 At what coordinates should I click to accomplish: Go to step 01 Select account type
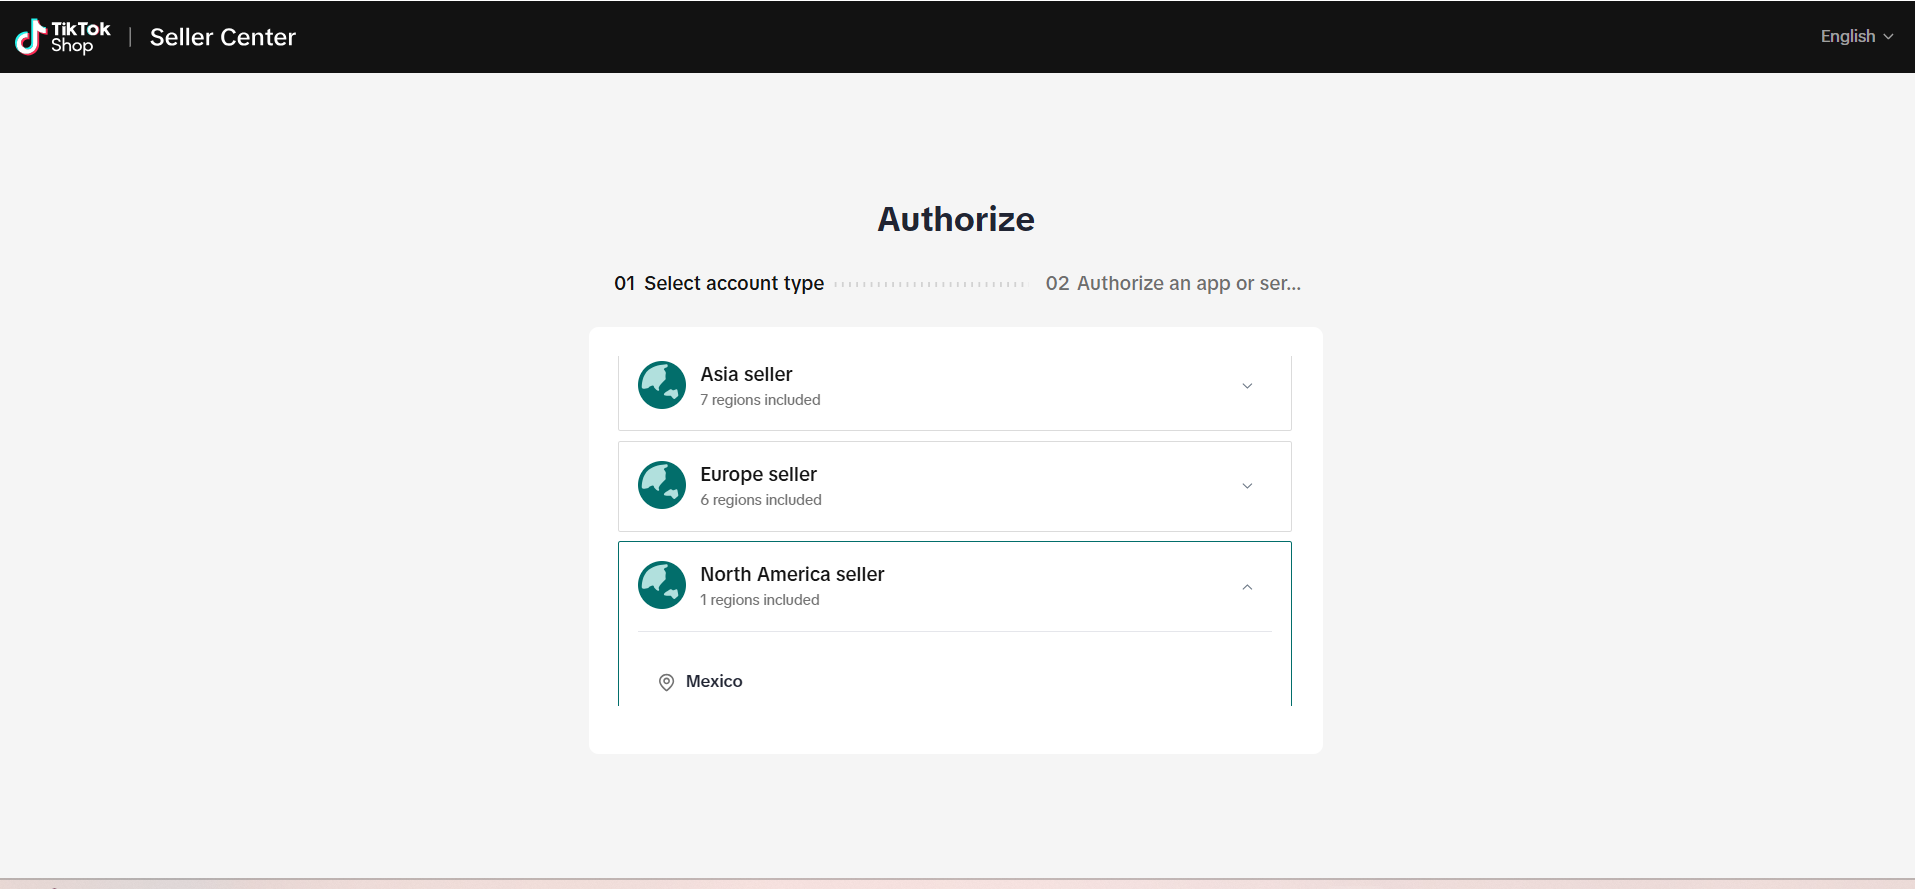coord(719,283)
